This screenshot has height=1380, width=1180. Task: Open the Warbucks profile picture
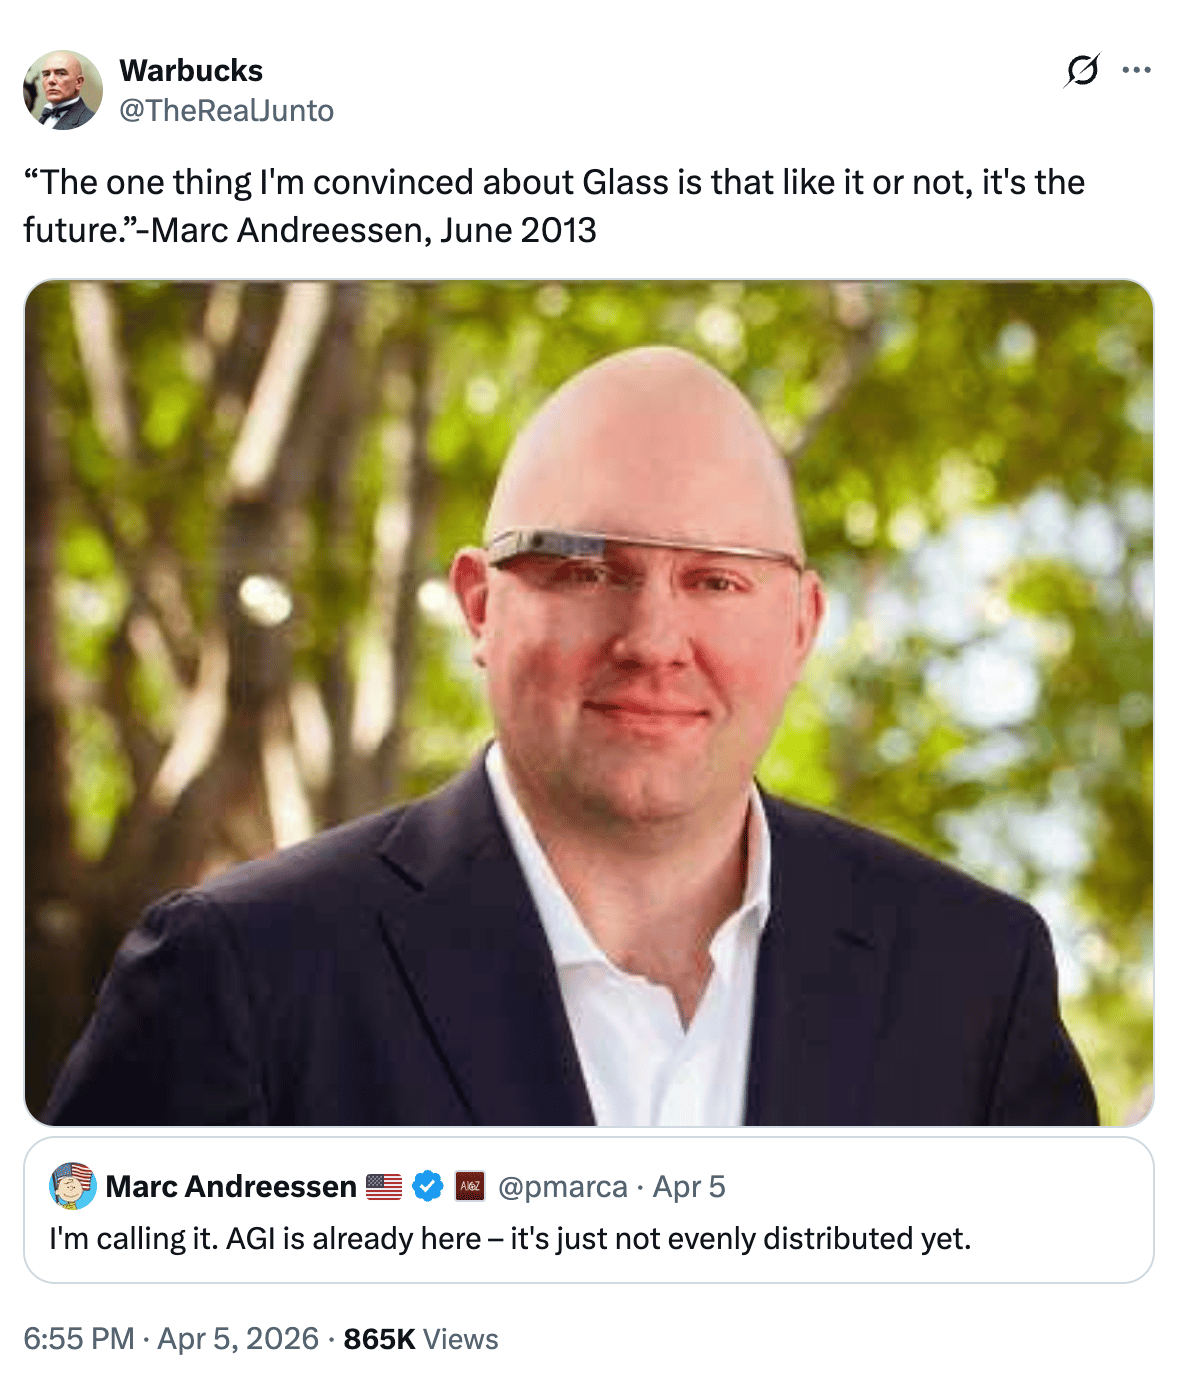click(x=62, y=90)
